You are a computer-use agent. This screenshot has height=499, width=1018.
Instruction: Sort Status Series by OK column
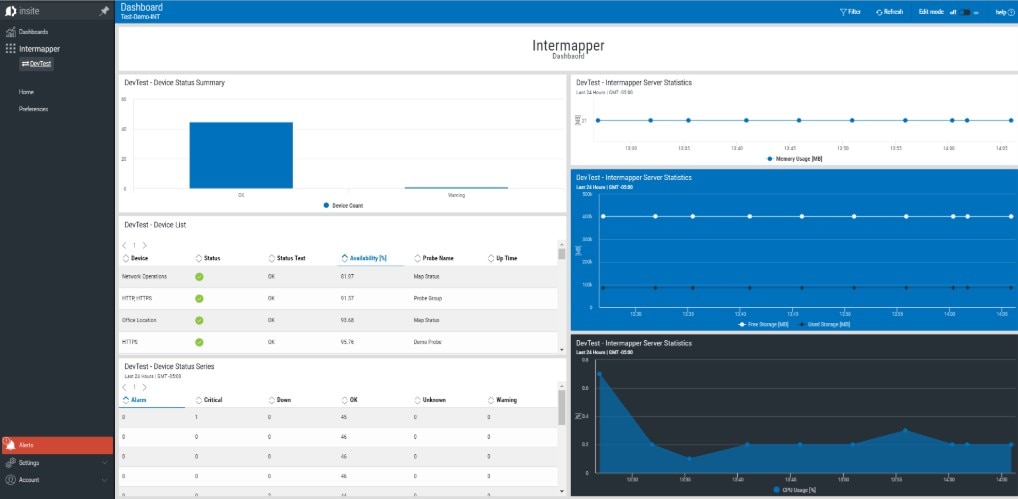click(349, 400)
